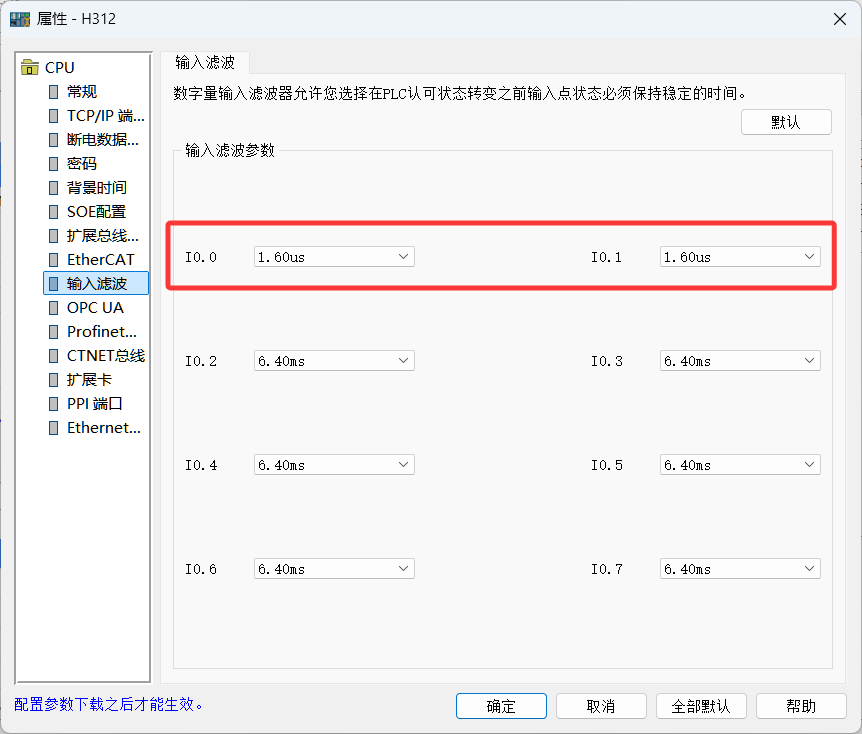Click the SOE配置 page icon
862x734 pixels.
tap(53, 212)
